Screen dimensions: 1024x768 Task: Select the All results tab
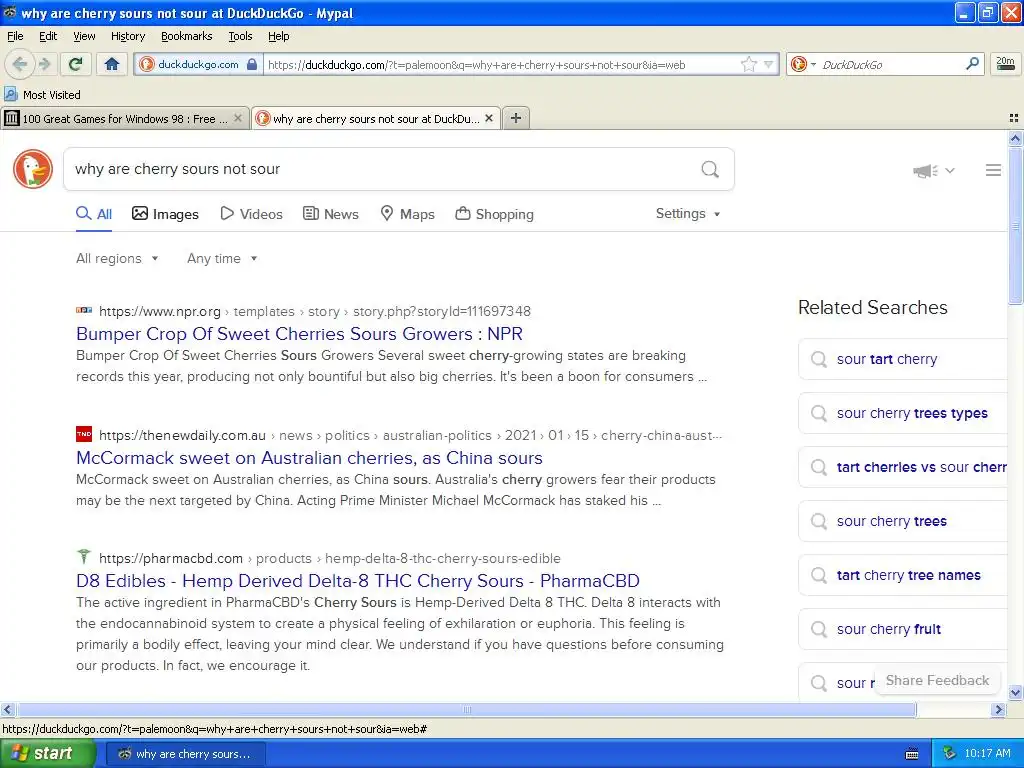coord(94,214)
